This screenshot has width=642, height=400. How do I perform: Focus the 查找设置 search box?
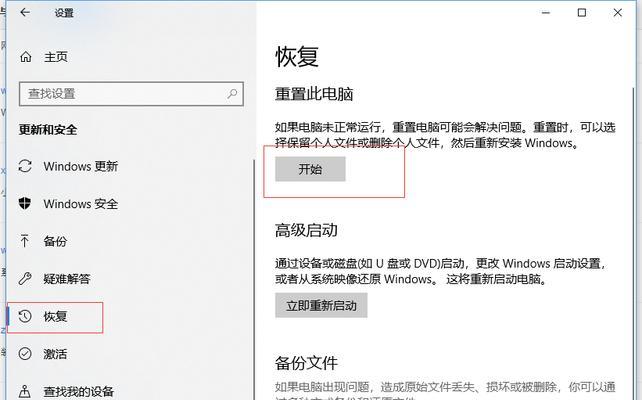coord(131,94)
